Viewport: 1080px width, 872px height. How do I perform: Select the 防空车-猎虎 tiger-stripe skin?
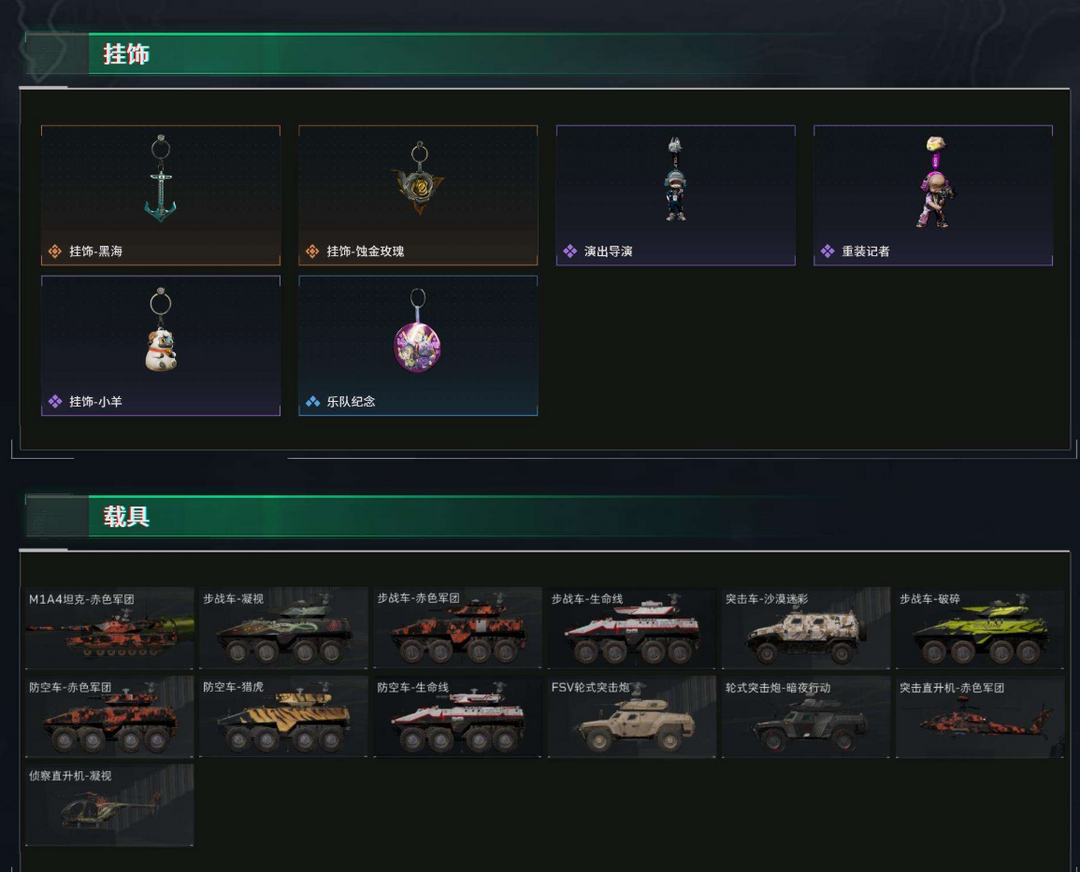[284, 717]
